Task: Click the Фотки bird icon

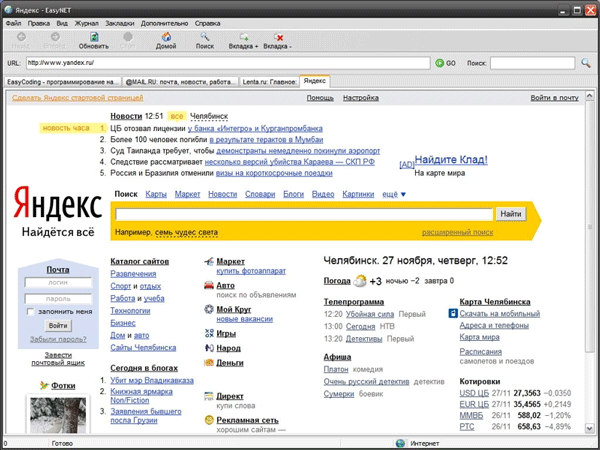Action: [x=44, y=385]
